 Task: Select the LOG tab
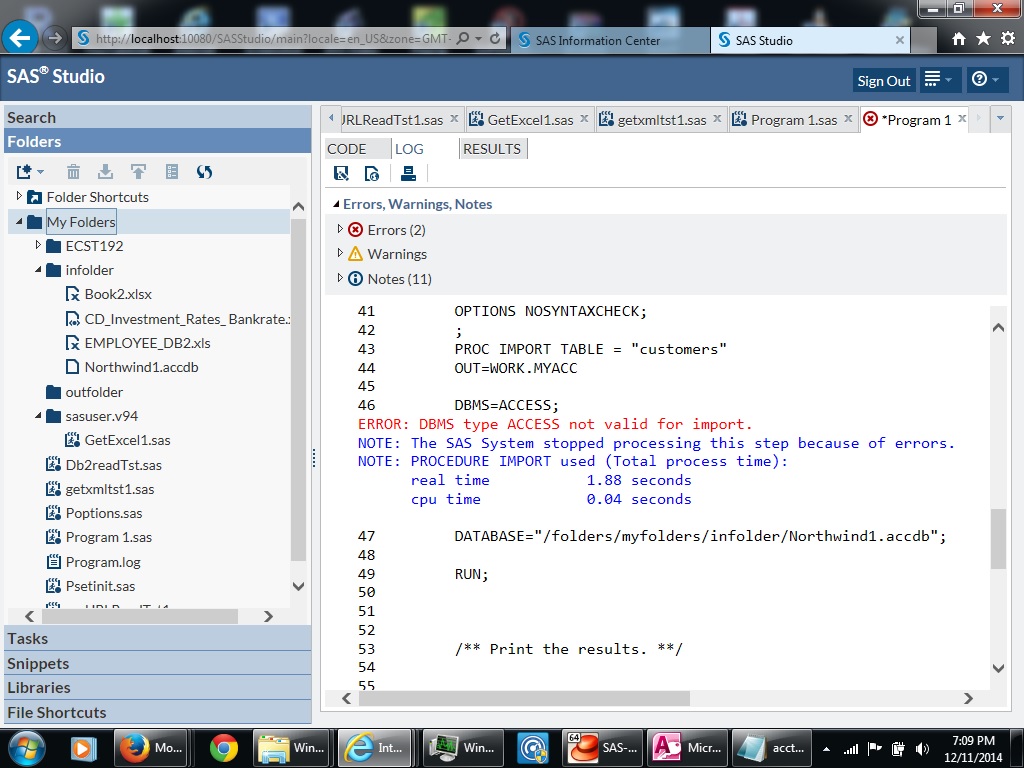(409, 149)
